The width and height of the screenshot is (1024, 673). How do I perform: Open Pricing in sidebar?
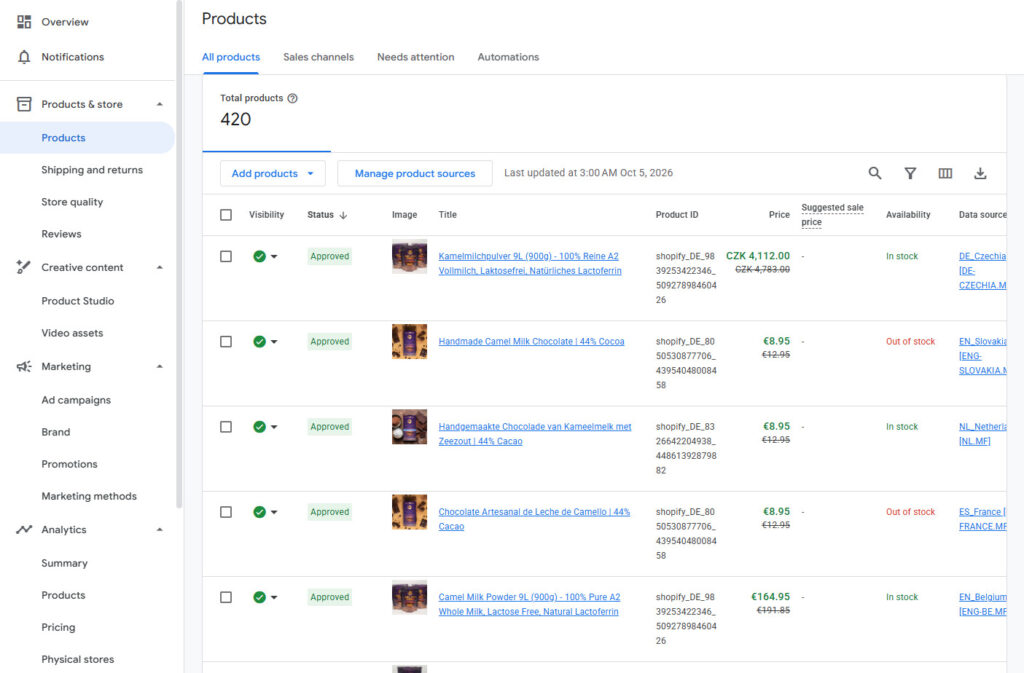tap(58, 627)
